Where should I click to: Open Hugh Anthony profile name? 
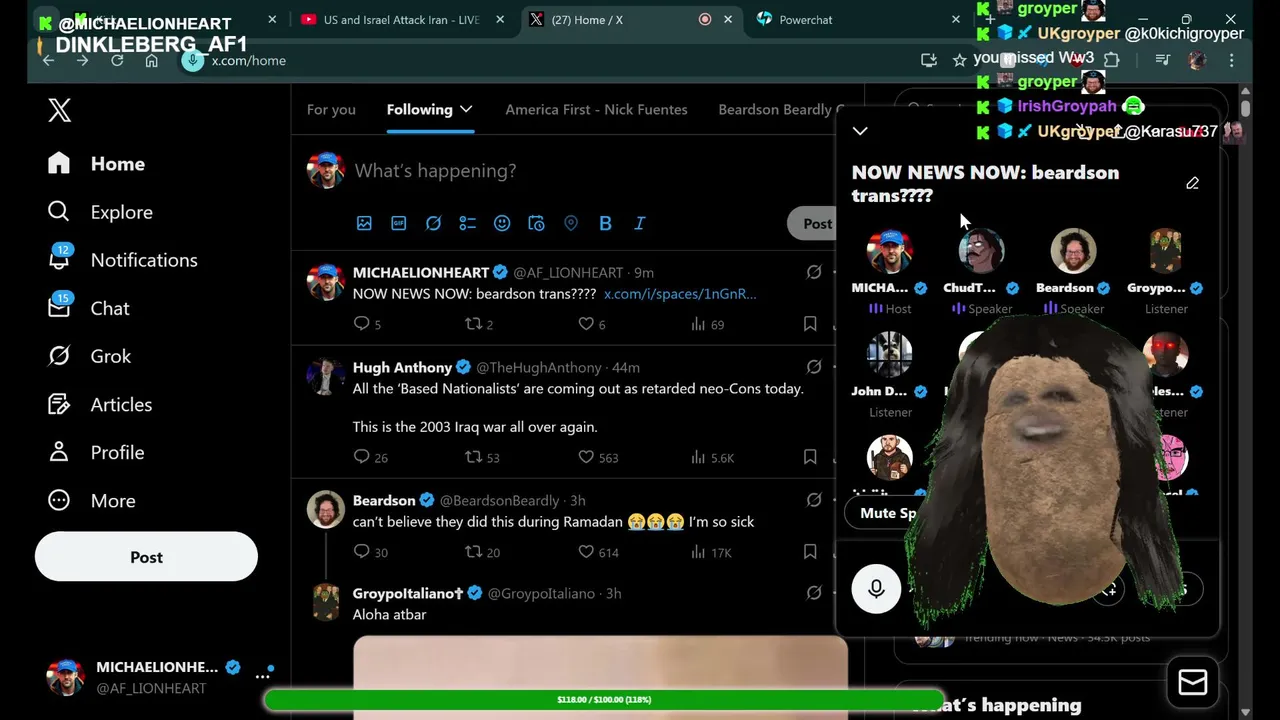[x=402, y=367]
